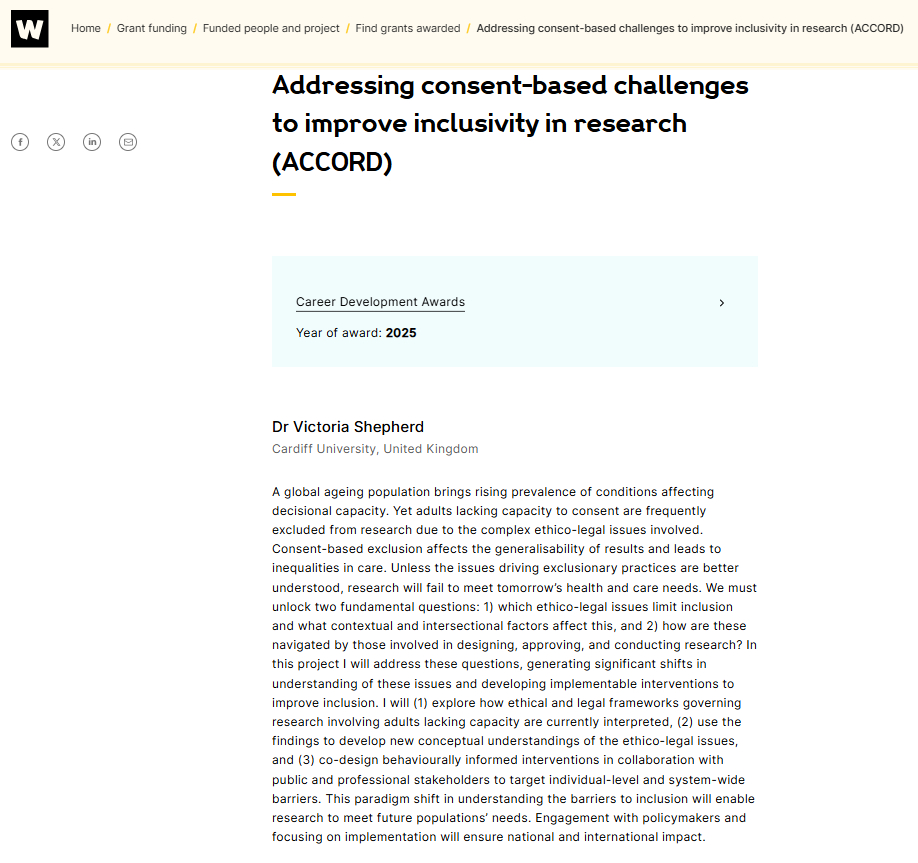This screenshot has height=863, width=918.
Task: Click the Year of award 2025 text
Action: 356,333
